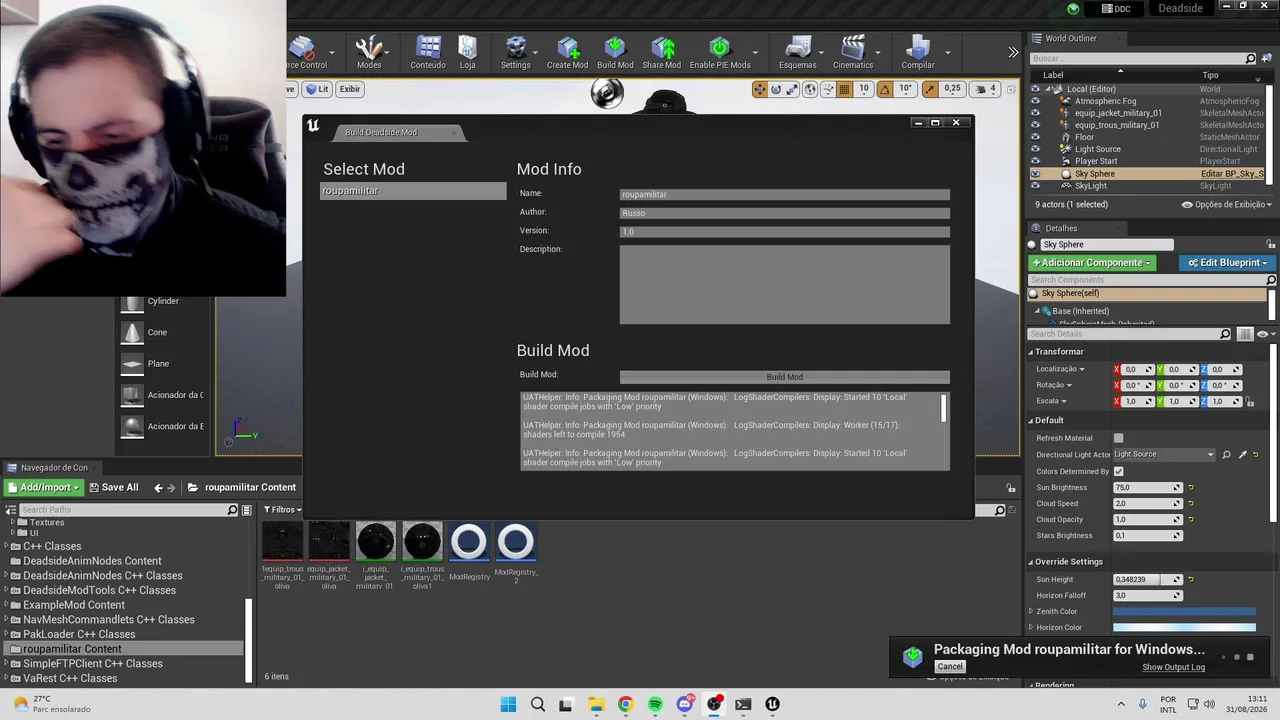Open Spotify from the taskbar
Viewport: 1280px width, 720px height.
[x=655, y=704]
